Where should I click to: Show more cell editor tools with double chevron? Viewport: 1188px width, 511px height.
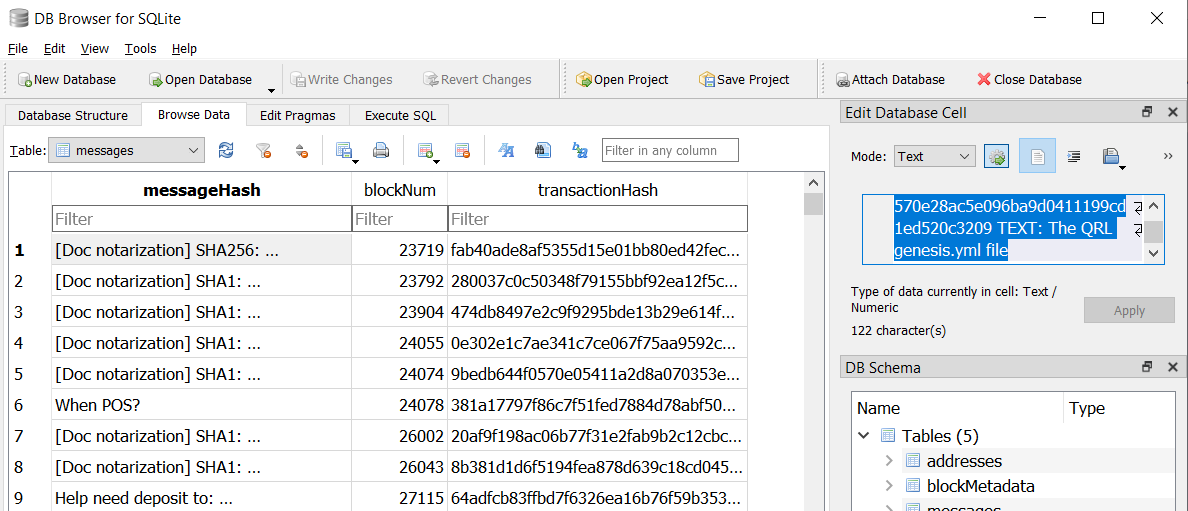tap(1168, 156)
